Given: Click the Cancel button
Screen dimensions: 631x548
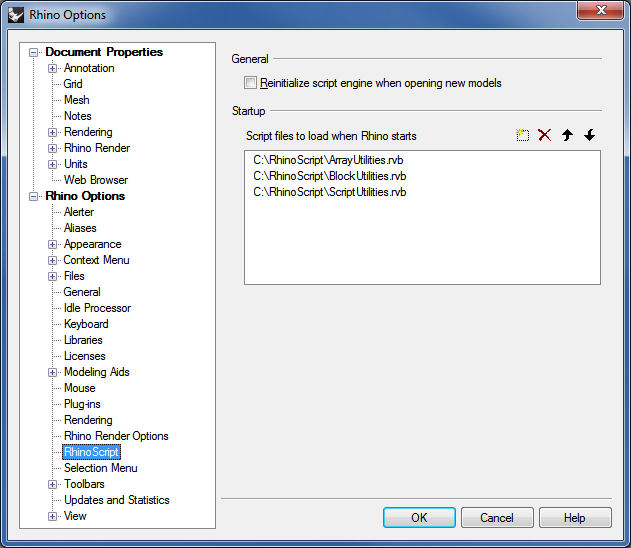Looking at the screenshot, I should click(x=497, y=517).
